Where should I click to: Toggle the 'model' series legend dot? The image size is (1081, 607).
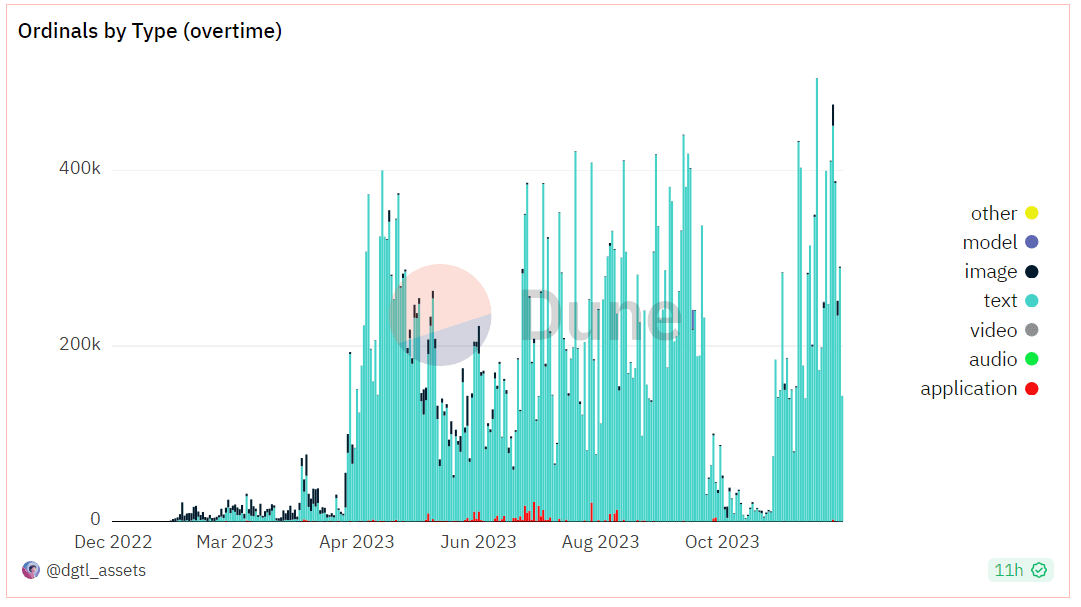pos(1031,242)
